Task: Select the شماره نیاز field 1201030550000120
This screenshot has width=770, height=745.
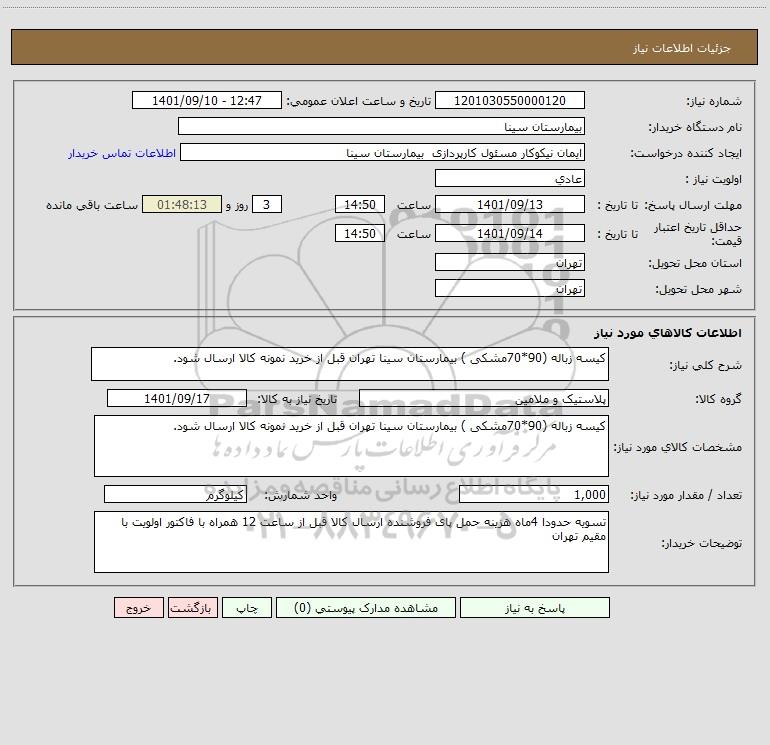Action: [510, 100]
